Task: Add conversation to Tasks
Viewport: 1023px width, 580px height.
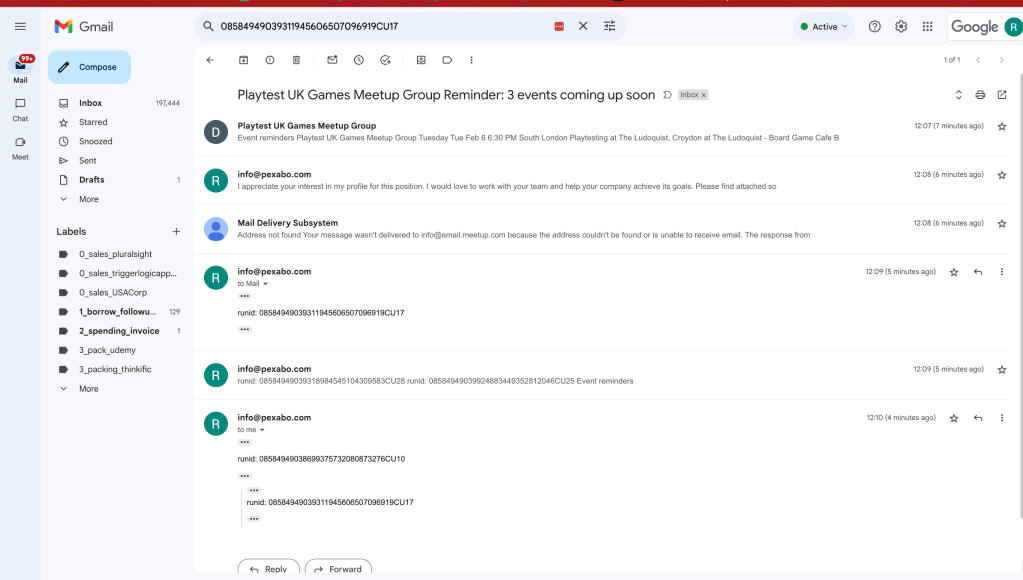Action: 386,60
